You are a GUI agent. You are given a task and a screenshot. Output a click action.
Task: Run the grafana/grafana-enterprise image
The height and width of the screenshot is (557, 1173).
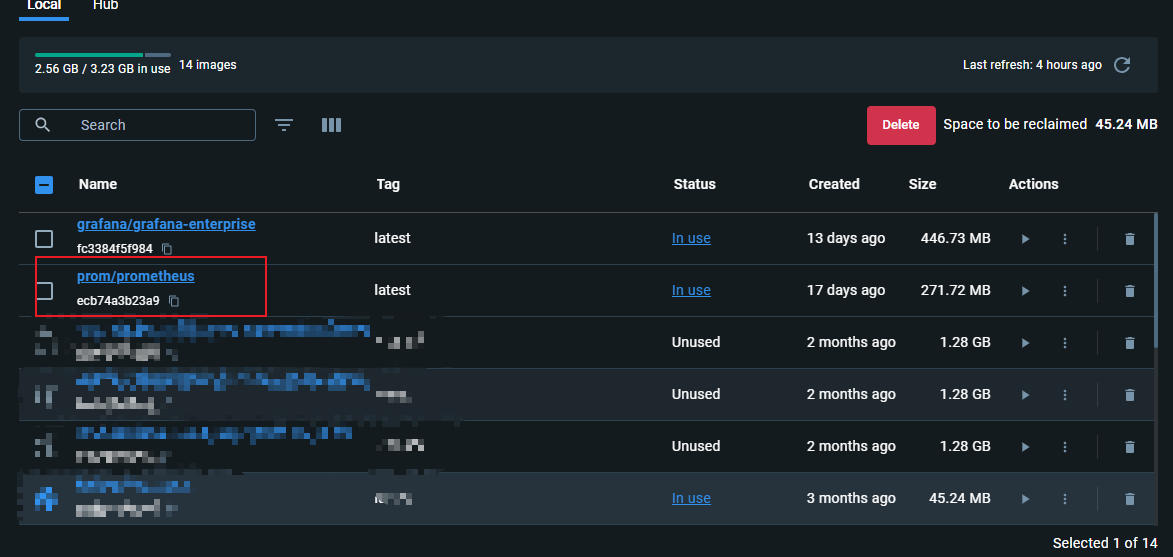tap(1025, 239)
